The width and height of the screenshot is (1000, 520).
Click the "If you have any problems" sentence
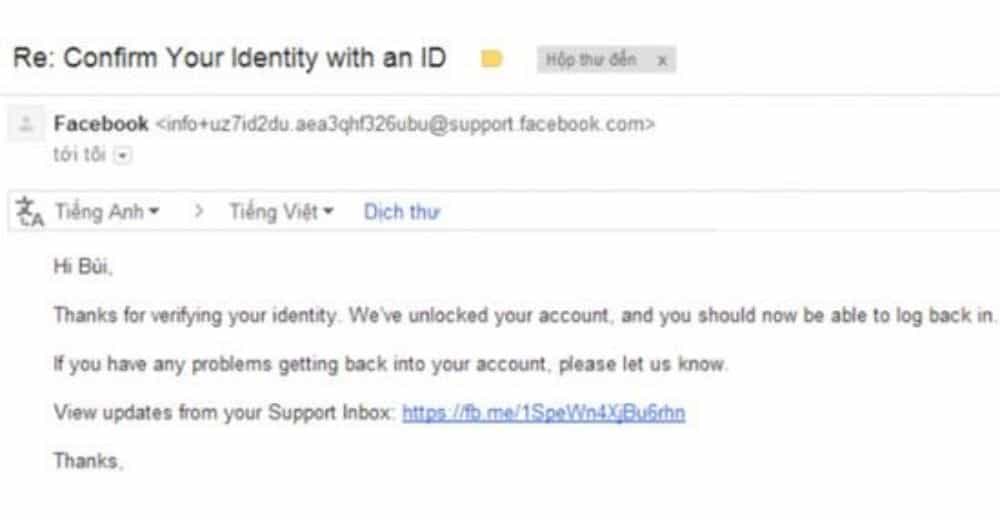pos(390,364)
